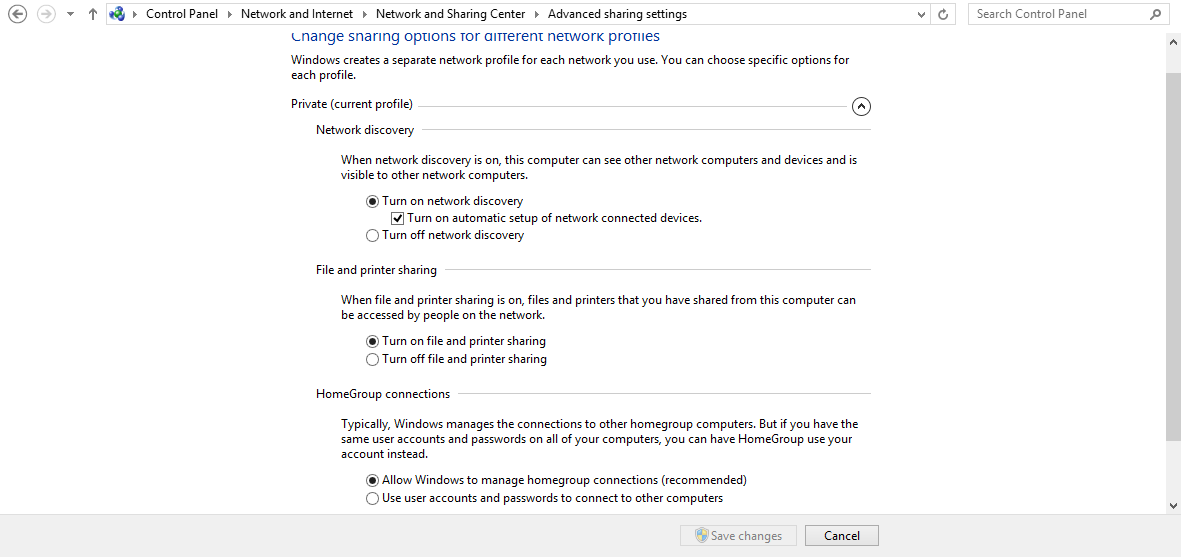
Task: Click the Save changes button
Action: point(738,536)
